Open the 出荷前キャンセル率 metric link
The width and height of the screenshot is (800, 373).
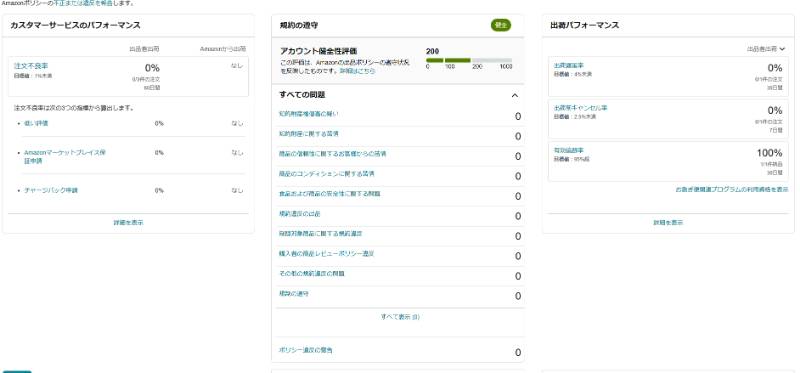[581, 108]
